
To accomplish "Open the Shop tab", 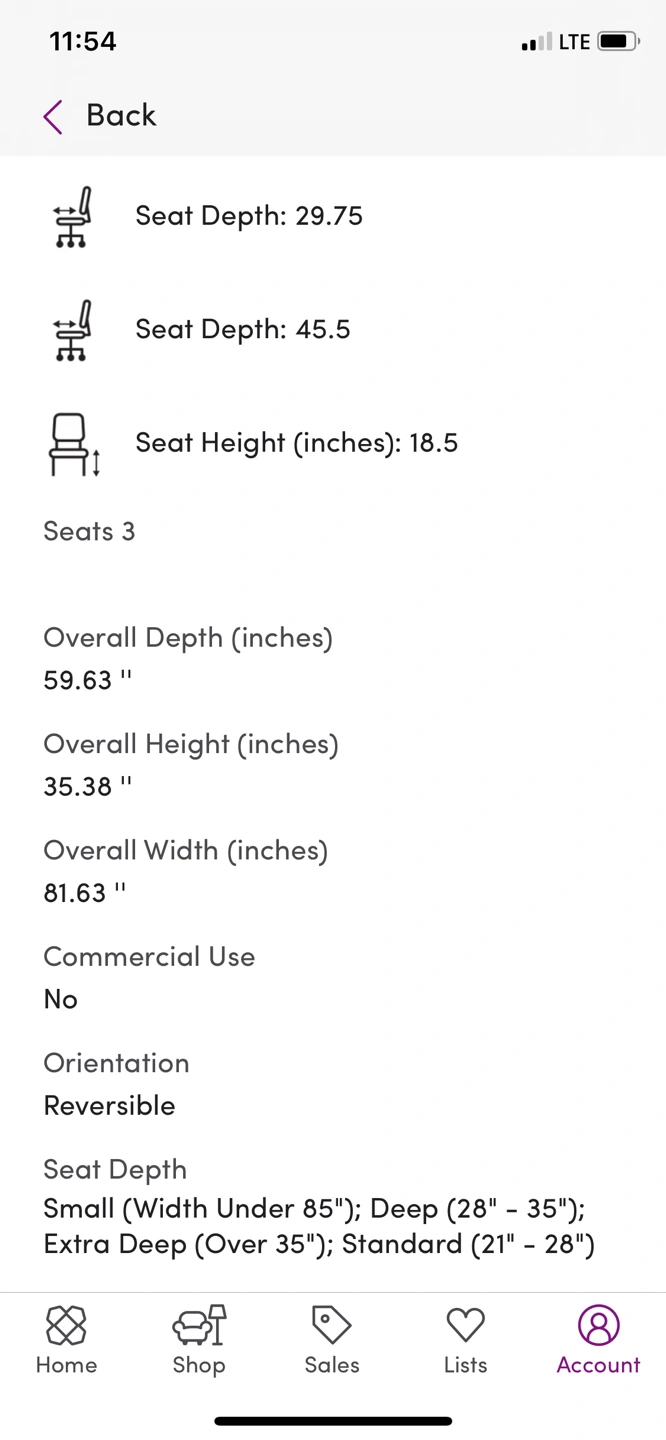I will click(x=199, y=1340).
